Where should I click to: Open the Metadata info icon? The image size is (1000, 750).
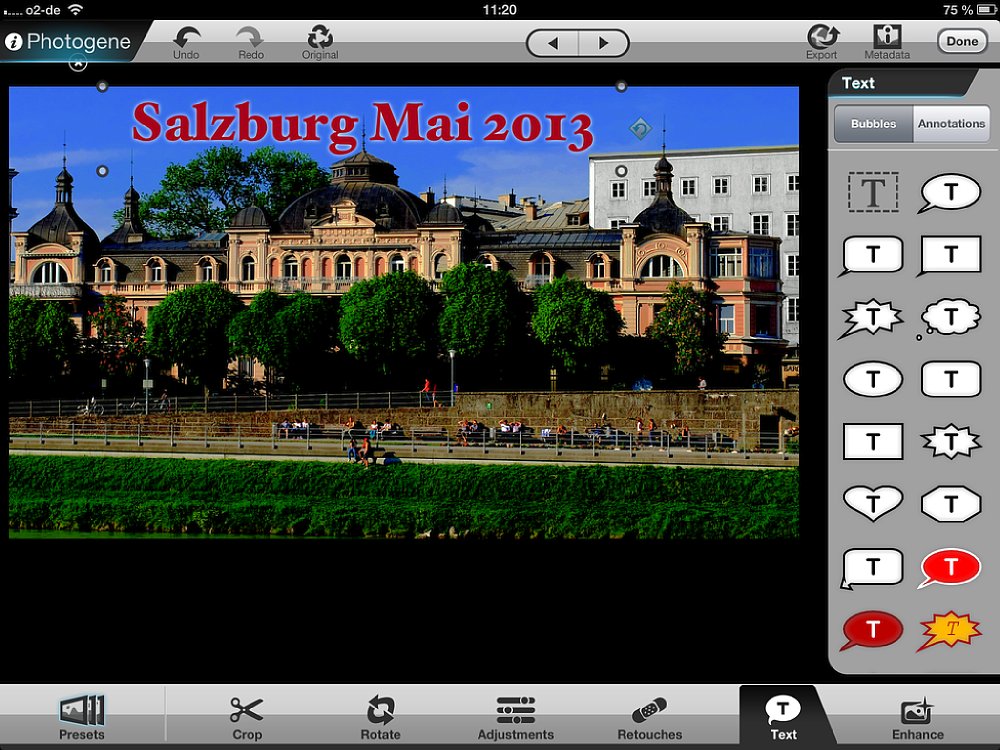point(887,37)
